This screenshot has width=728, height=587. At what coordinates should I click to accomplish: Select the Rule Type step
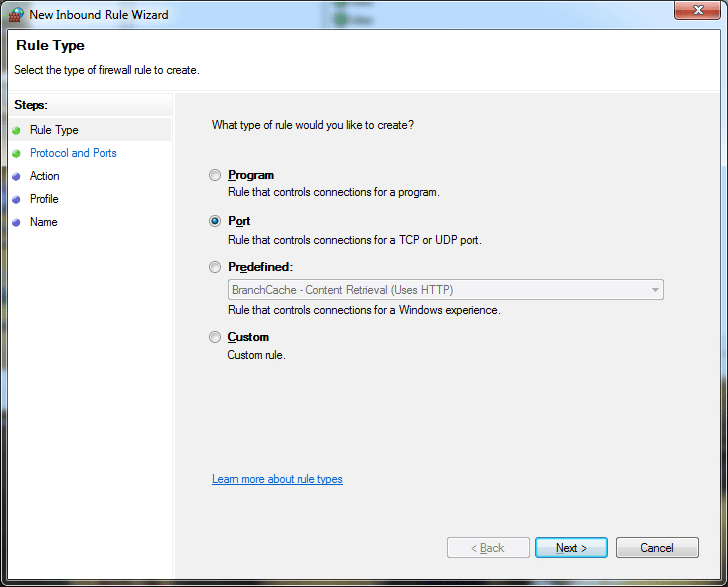point(54,130)
